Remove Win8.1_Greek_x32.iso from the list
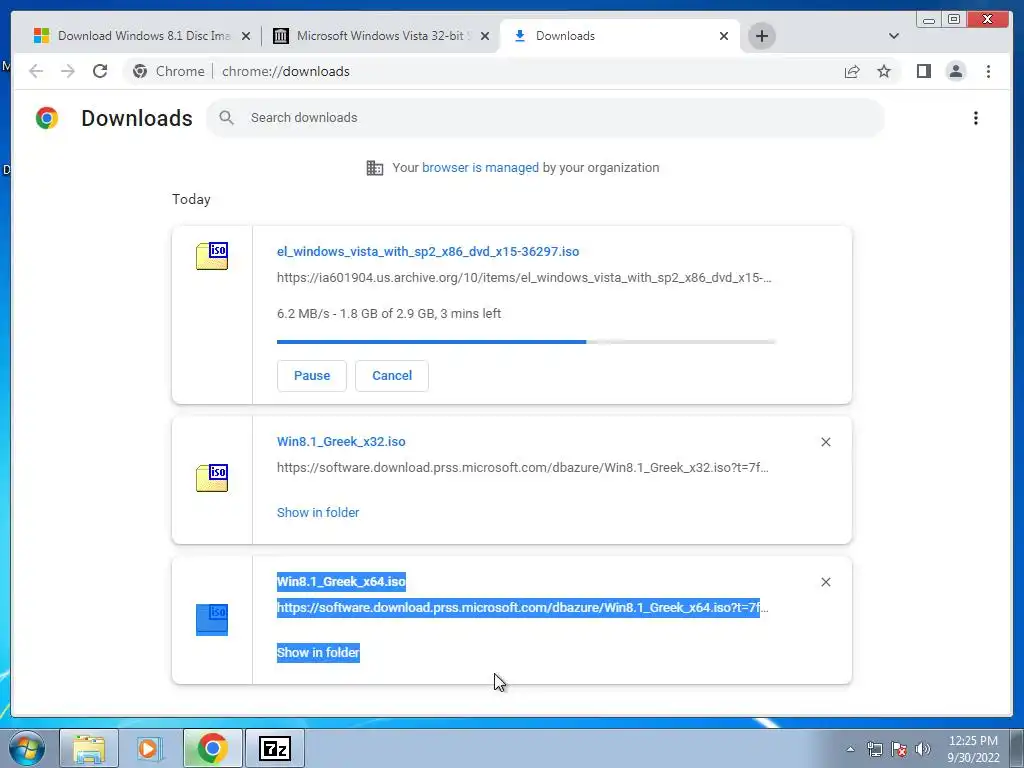This screenshot has height=768, width=1024. tap(825, 442)
